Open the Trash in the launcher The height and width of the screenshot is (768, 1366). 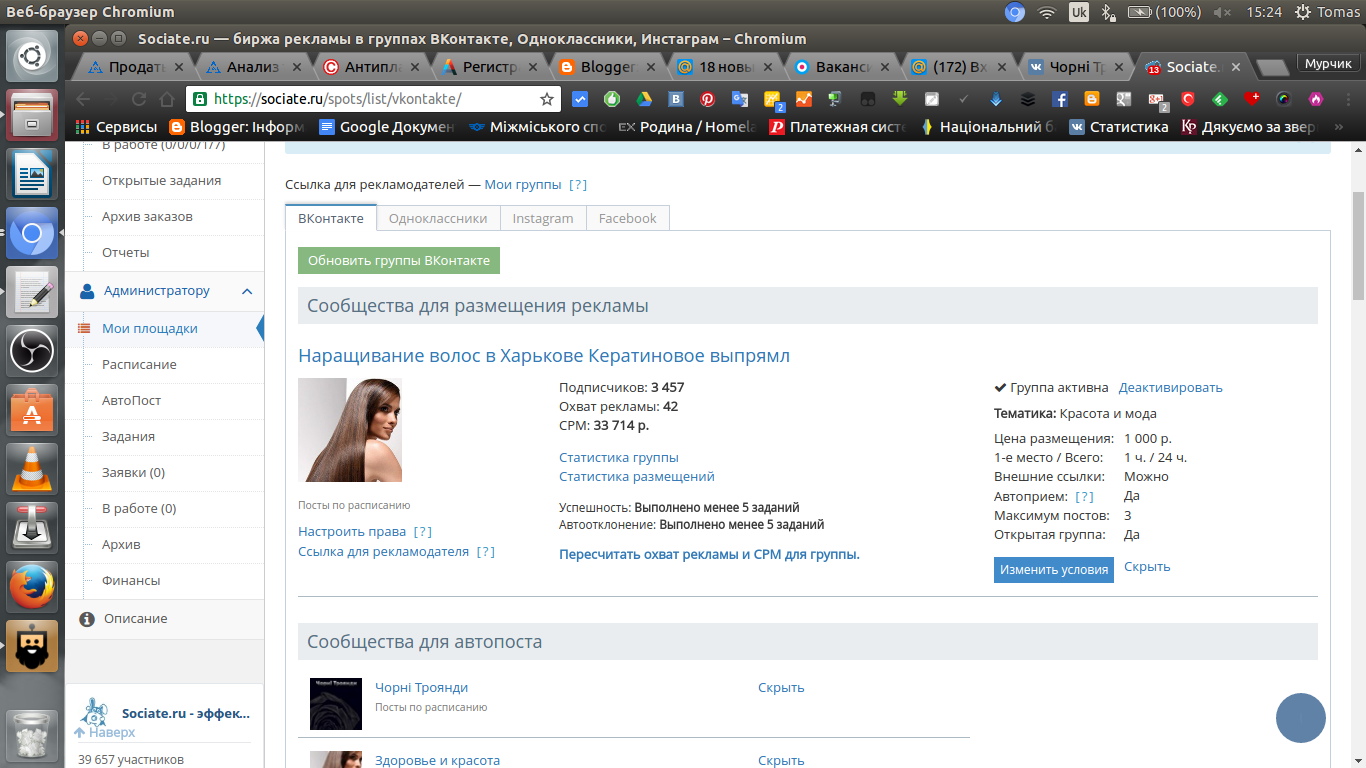point(33,735)
